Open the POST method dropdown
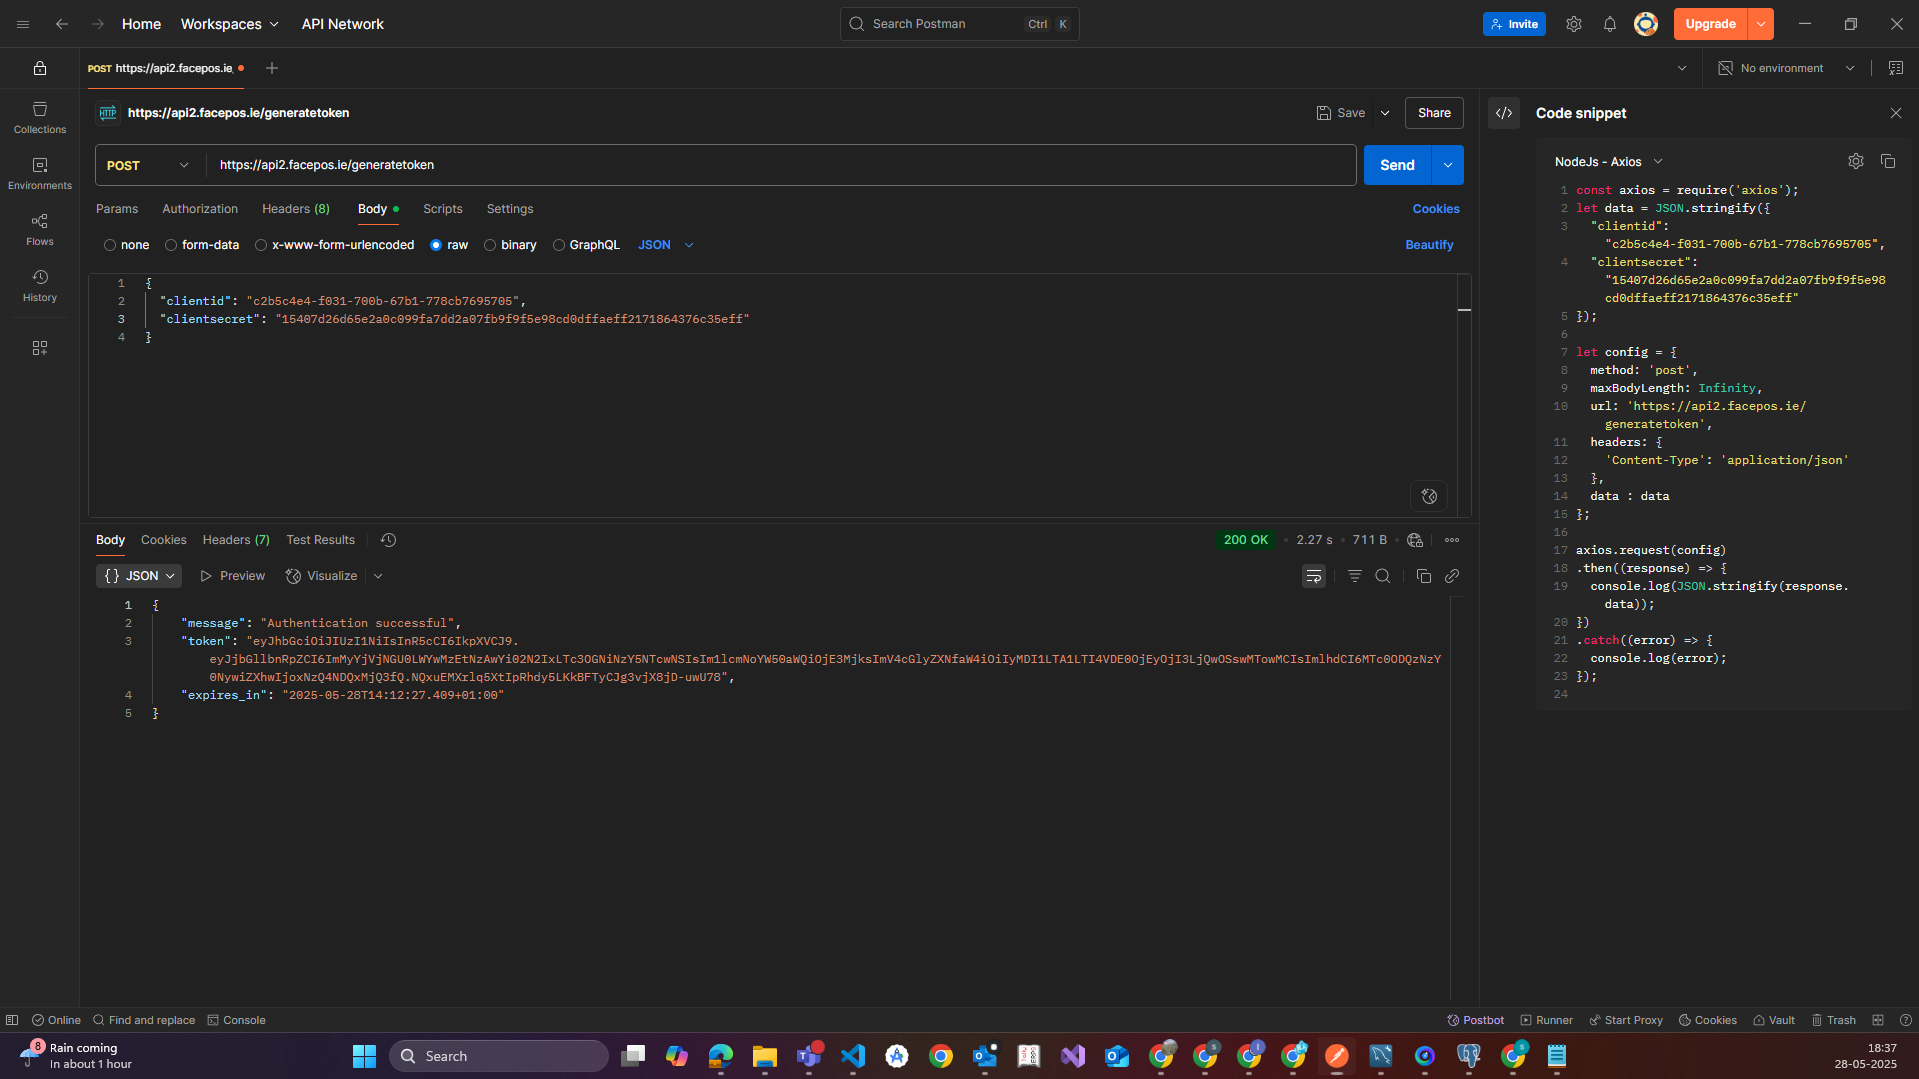 (x=148, y=165)
